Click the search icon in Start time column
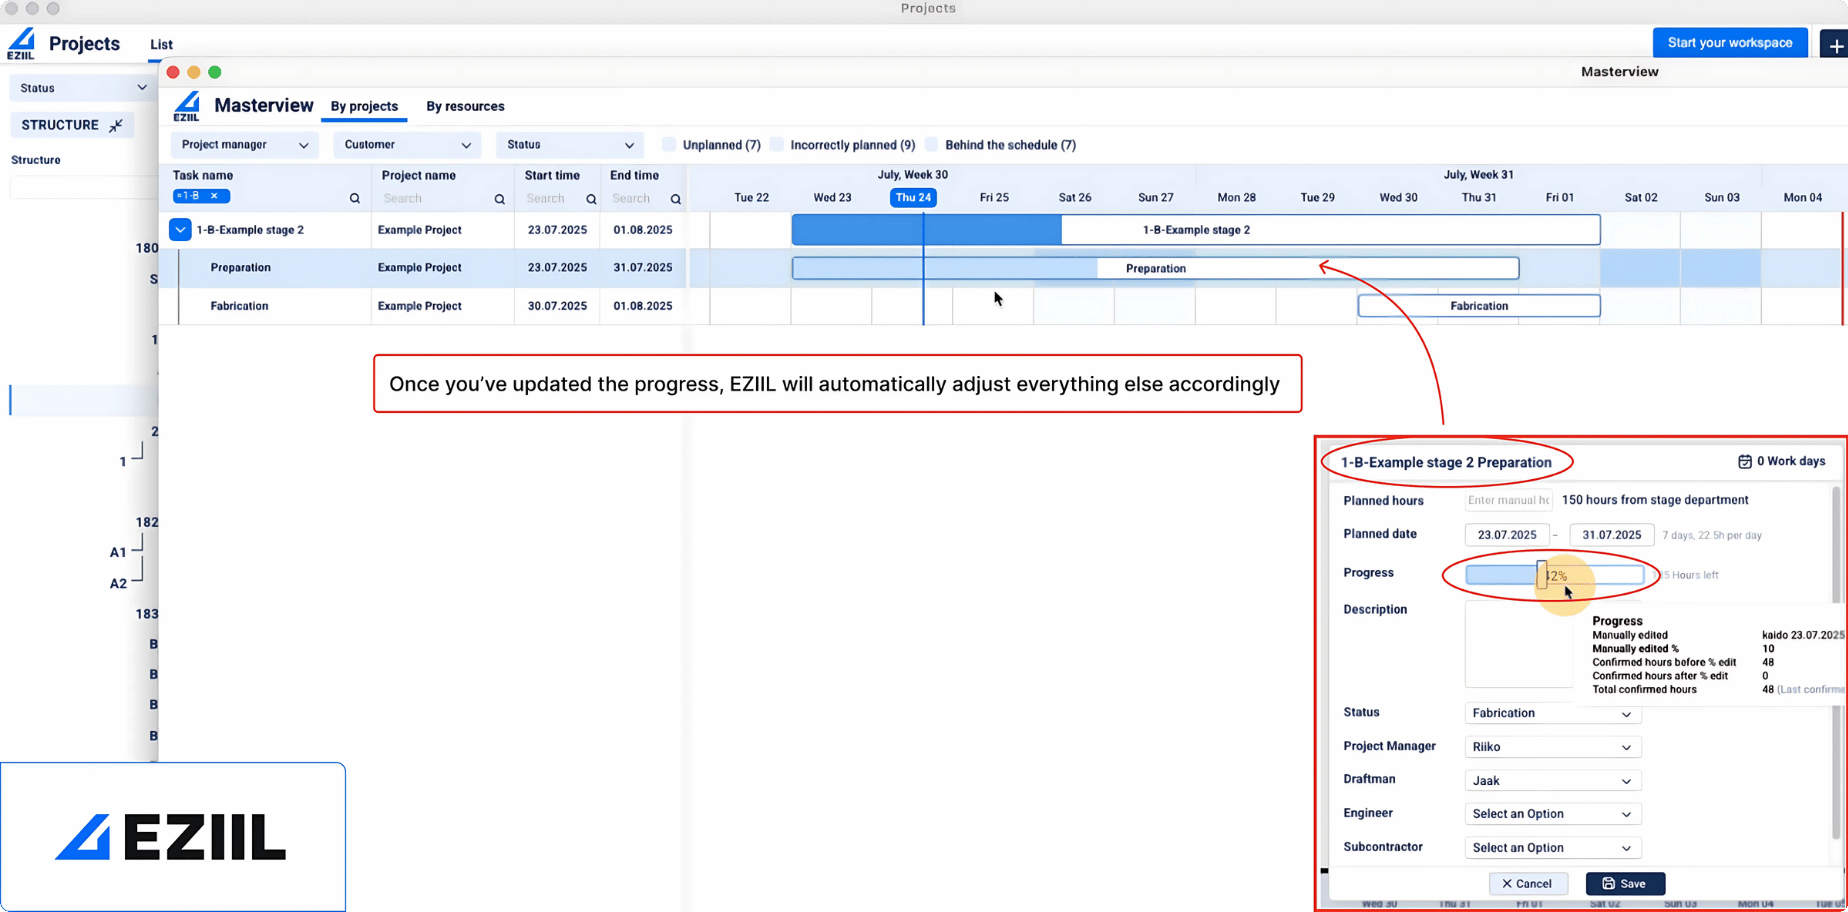 point(591,199)
